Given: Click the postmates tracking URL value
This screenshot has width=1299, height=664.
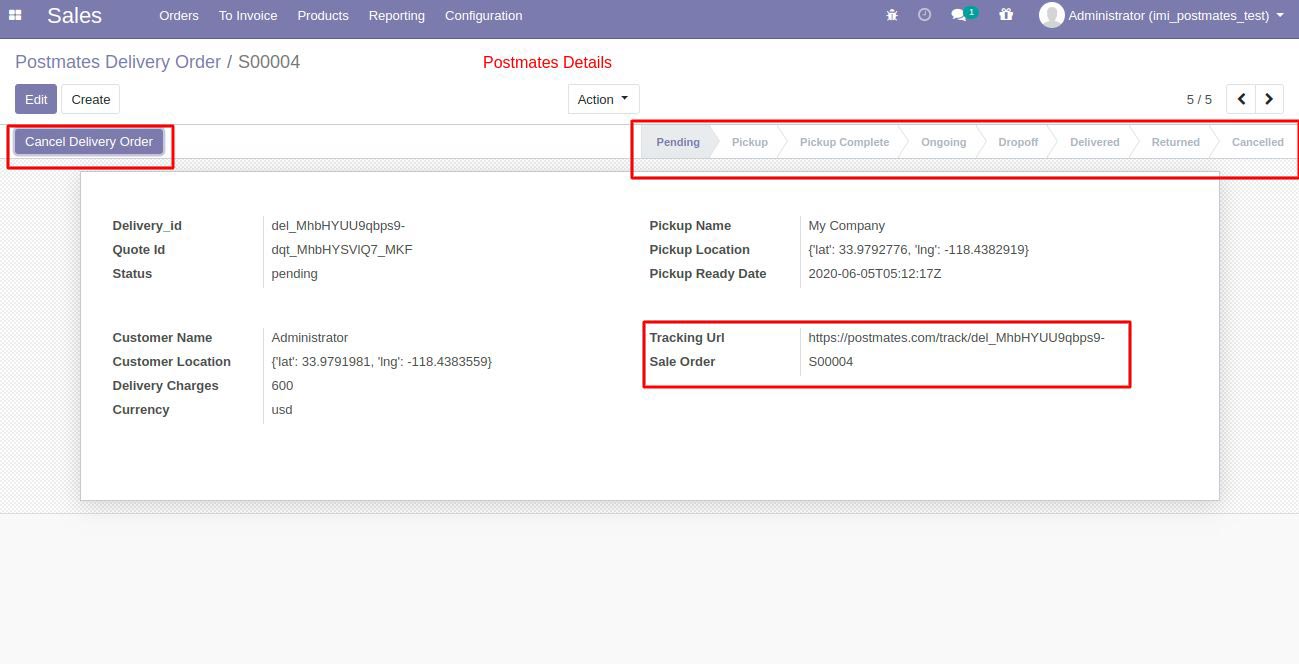Looking at the screenshot, I should click(956, 338).
